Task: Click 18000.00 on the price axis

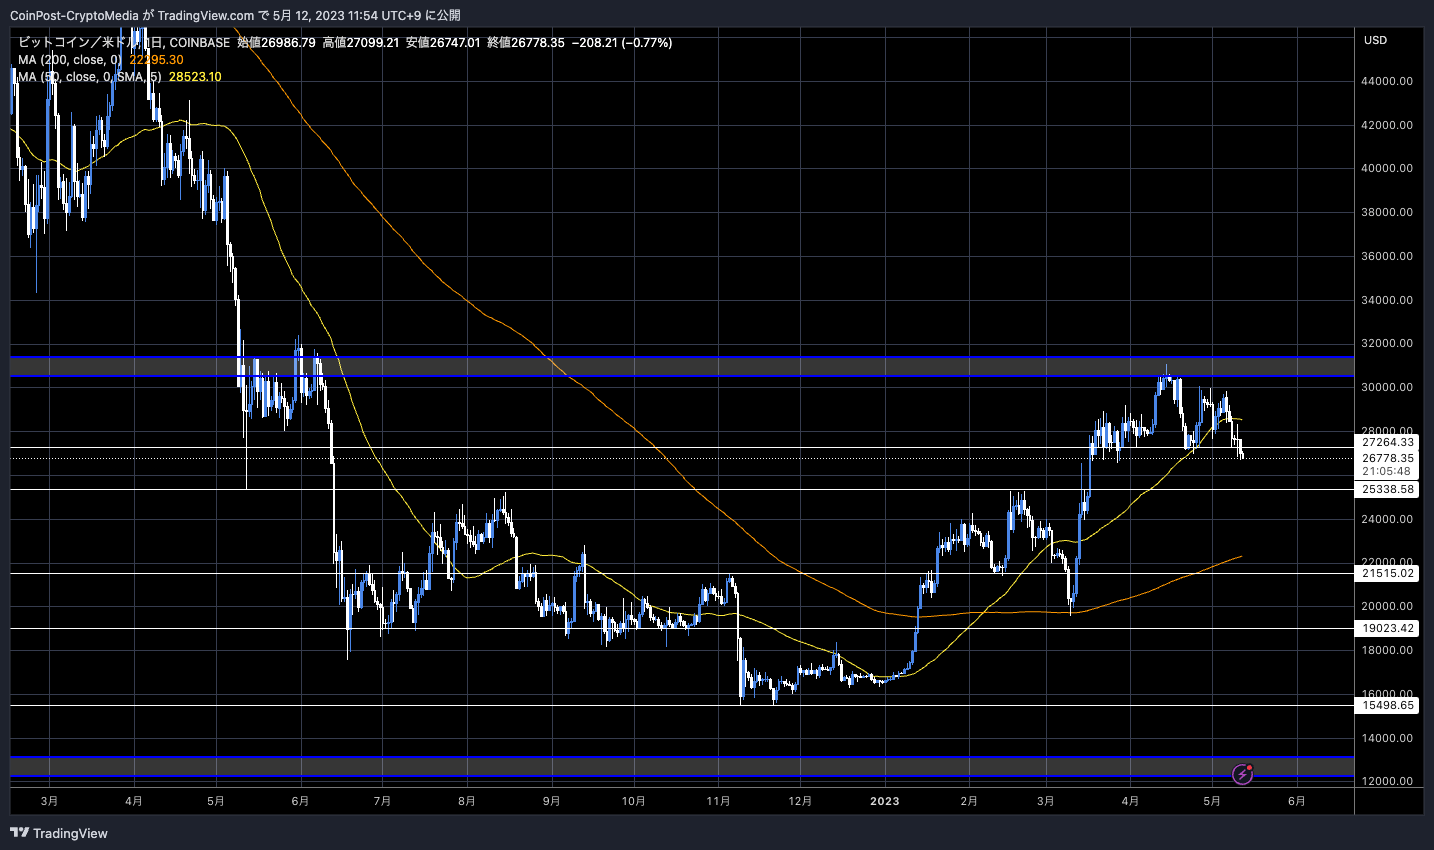Action: (1387, 650)
